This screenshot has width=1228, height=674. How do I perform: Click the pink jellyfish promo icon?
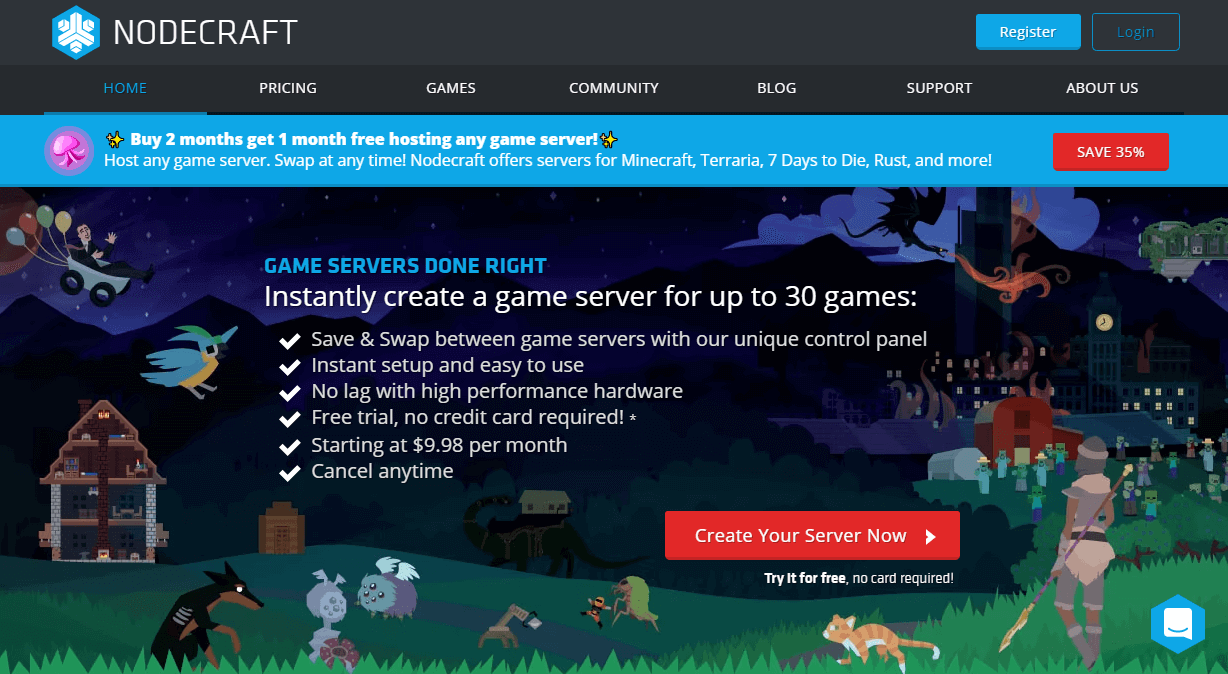tap(69, 150)
